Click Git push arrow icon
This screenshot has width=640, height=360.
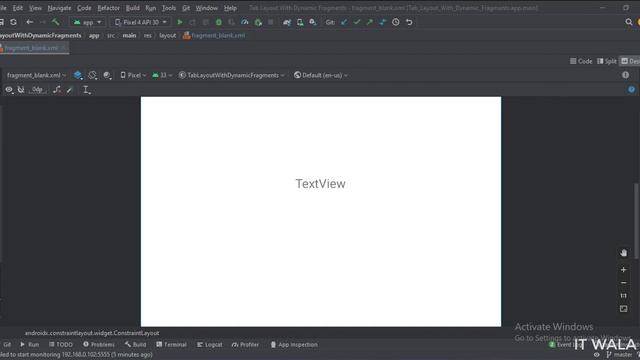click(370, 22)
